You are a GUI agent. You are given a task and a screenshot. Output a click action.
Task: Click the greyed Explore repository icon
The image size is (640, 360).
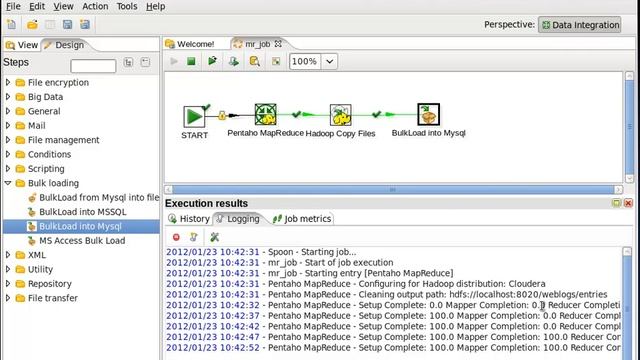coord(50,24)
